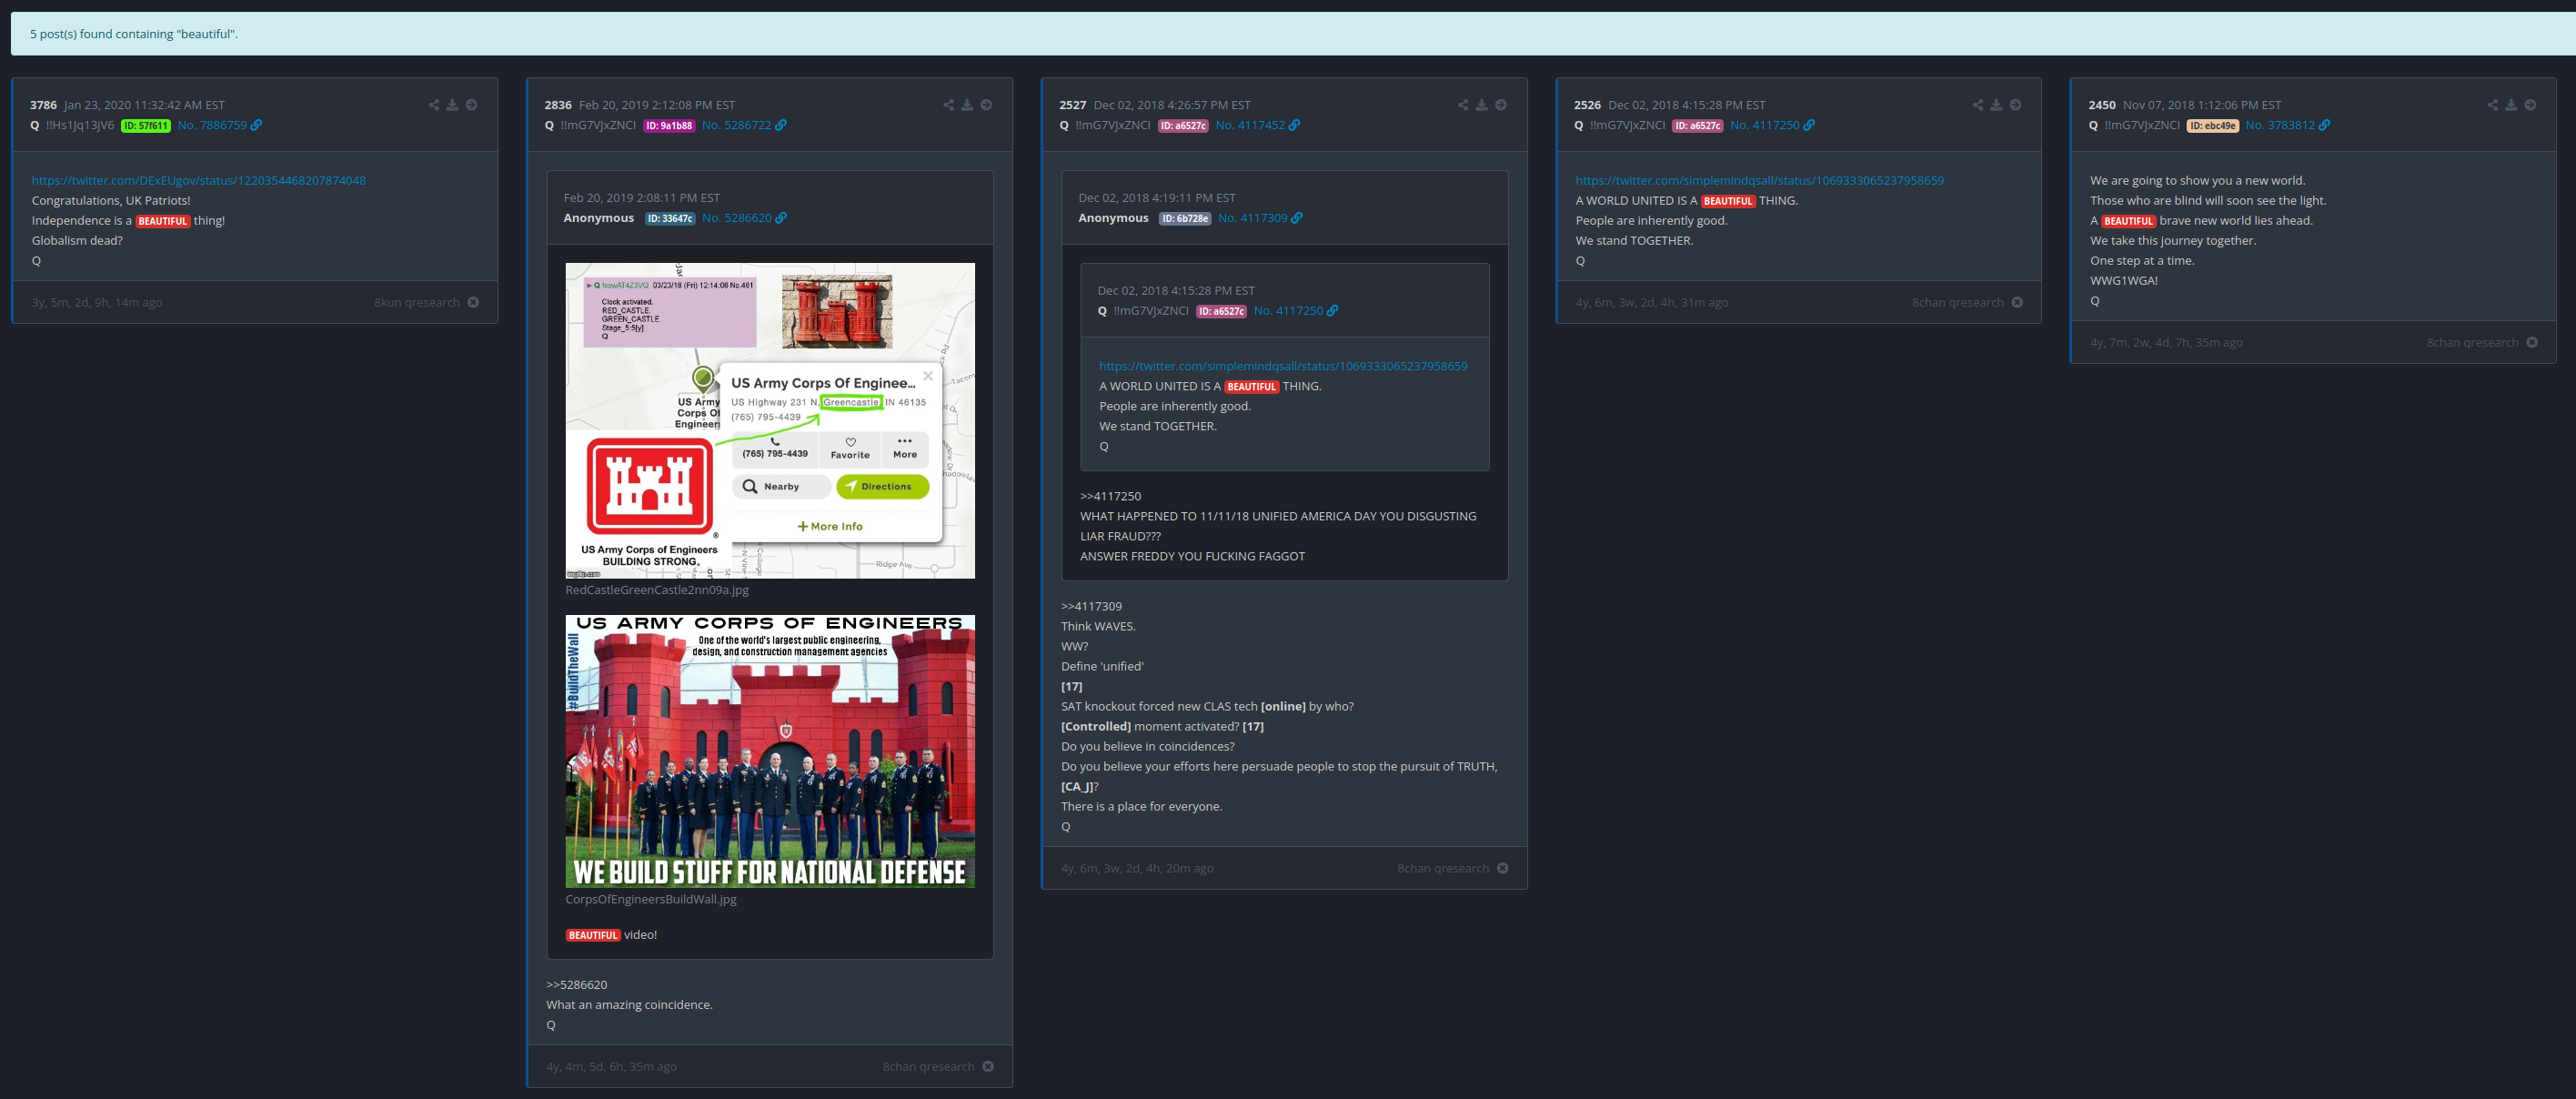The height and width of the screenshot is (1099, 2576).
Task: Click circled X icon in post 2836 footer
Action: point(988,1067)
